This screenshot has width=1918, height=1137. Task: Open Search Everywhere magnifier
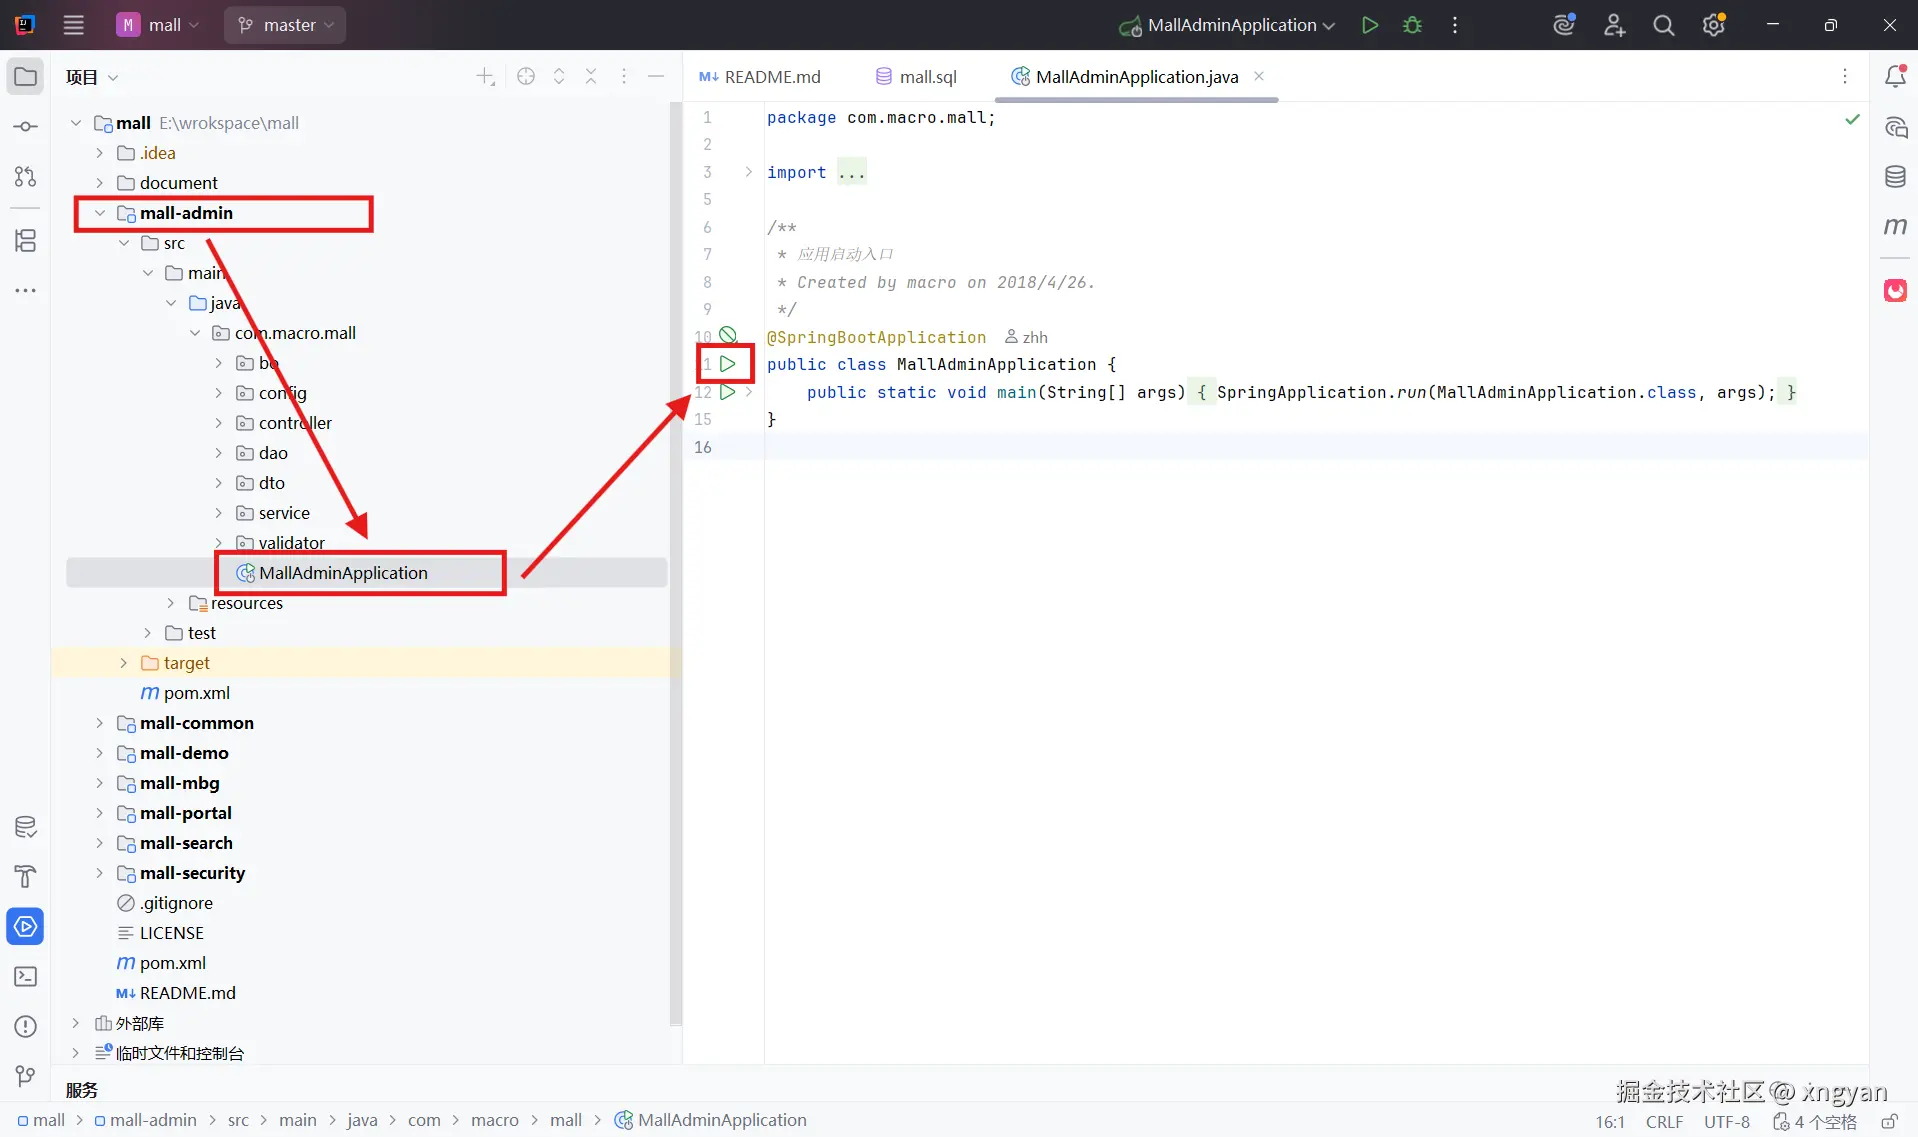coord(1663,25)
